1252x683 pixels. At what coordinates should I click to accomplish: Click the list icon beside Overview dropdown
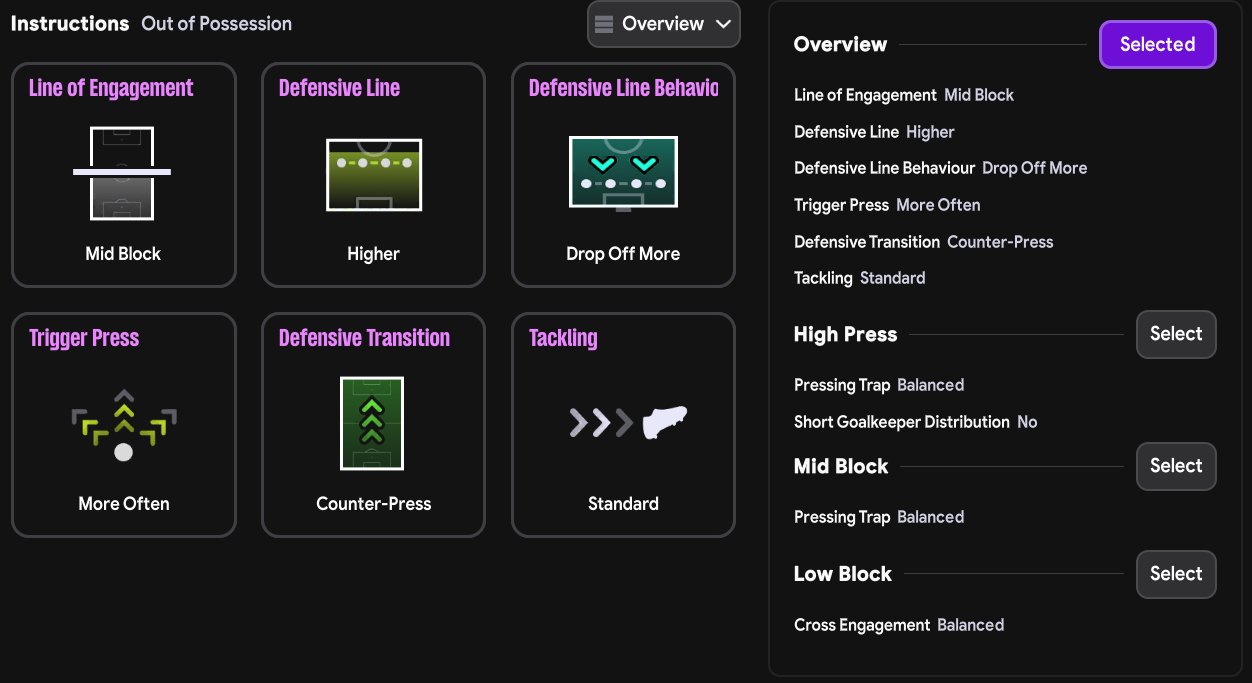tap(604, 25)
